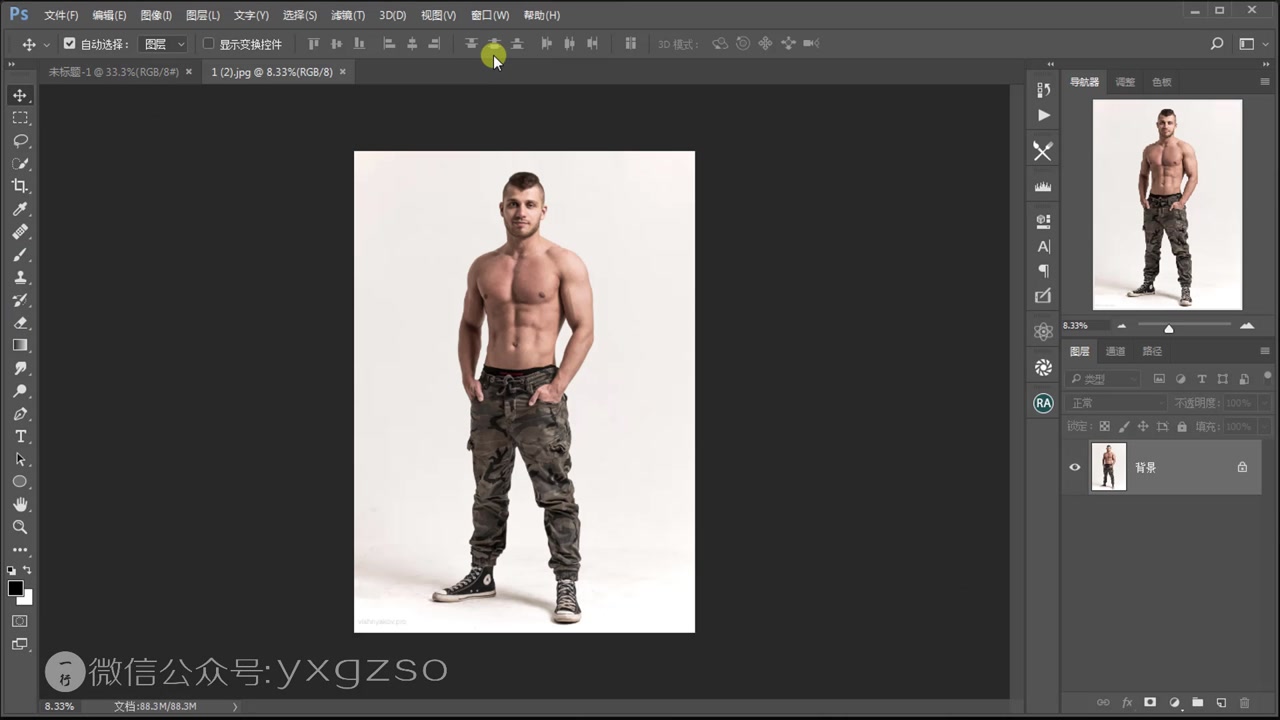The height and width of the screenshot is (720, 1280).
Task: Select the Quick Selection tool
Action: tap(20, 163)
